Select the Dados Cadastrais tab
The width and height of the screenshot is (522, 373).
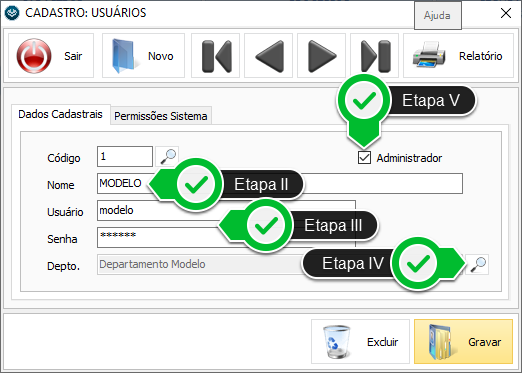tap(60, 114)
